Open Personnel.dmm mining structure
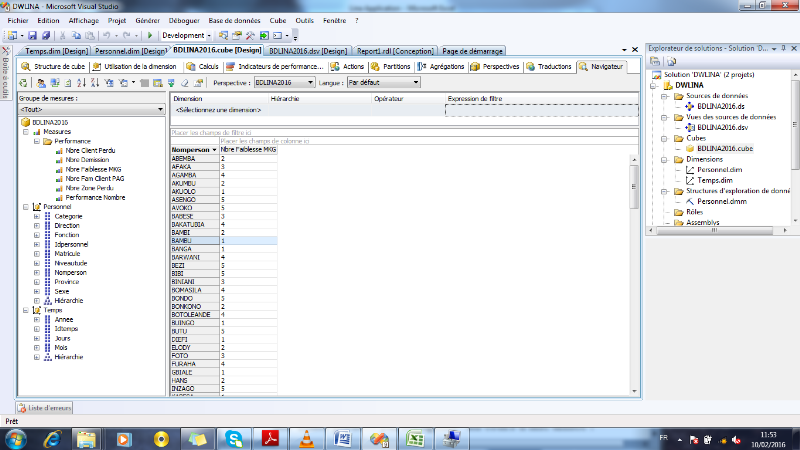800x450 pixels. click(720, 201)
